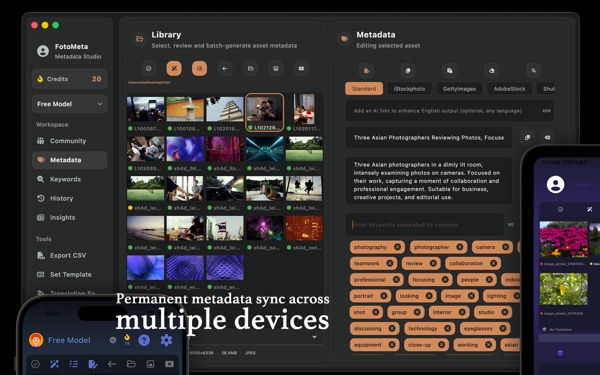Viewport: 600px width, 375px height.
Task: Click the profile avatar on right phone
Action: point(555,185)
